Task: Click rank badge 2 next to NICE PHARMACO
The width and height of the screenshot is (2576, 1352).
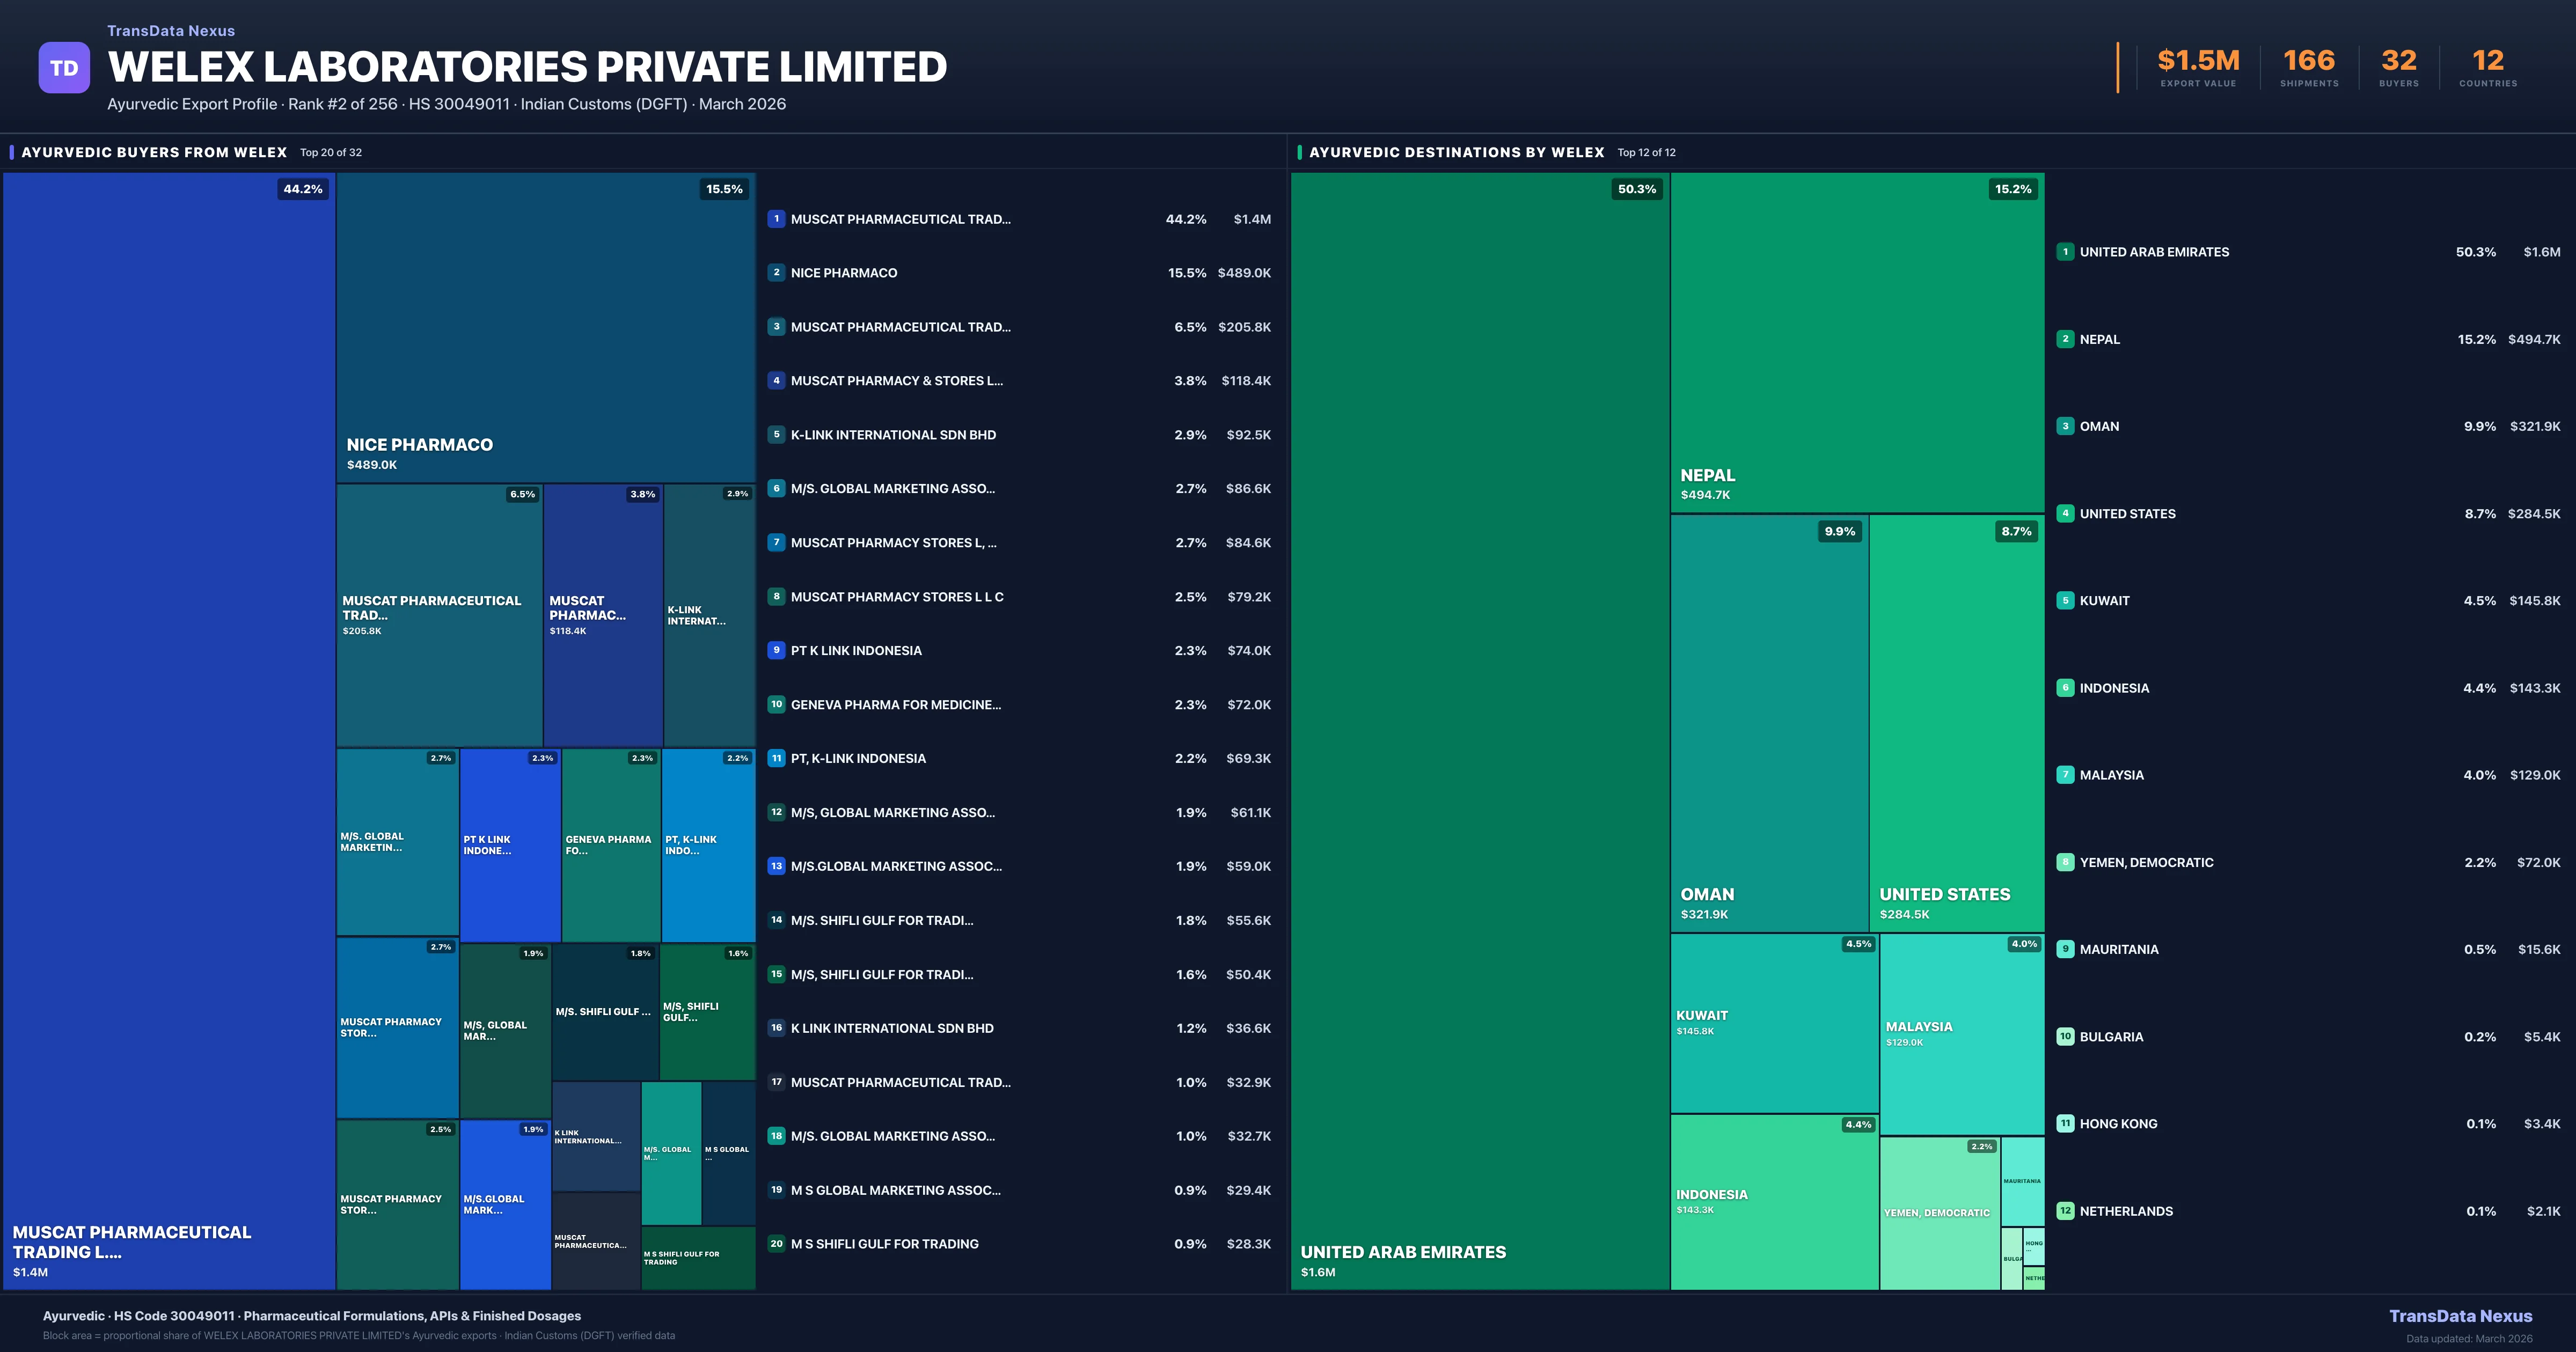Action: click(x=776, y=273)
